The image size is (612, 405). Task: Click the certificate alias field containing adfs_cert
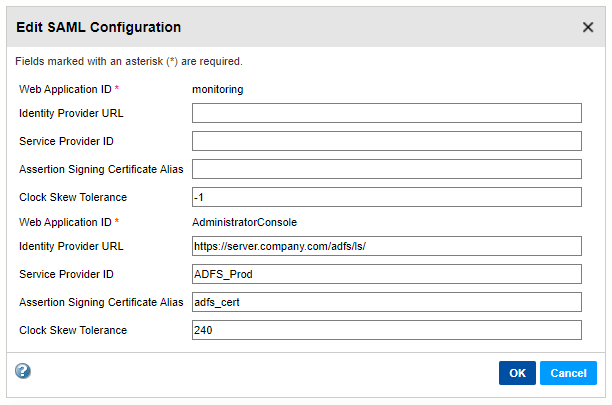386,302
